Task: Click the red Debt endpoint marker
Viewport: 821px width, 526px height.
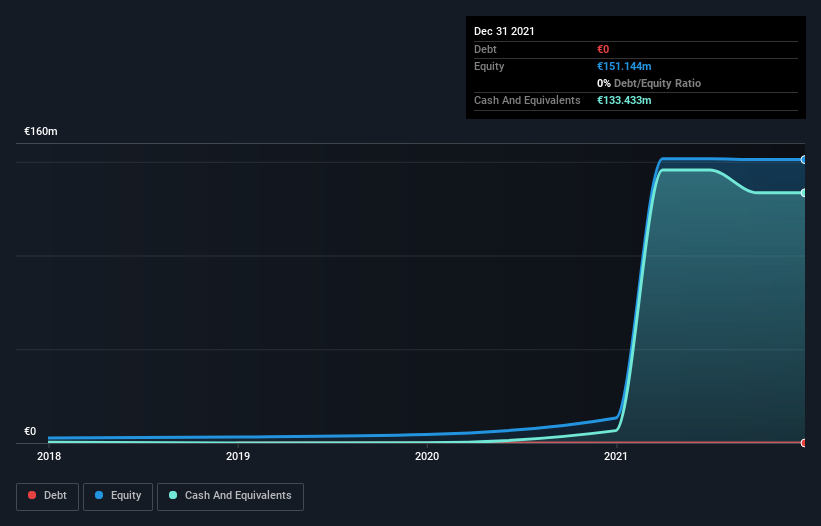Action: pos(803,443)
